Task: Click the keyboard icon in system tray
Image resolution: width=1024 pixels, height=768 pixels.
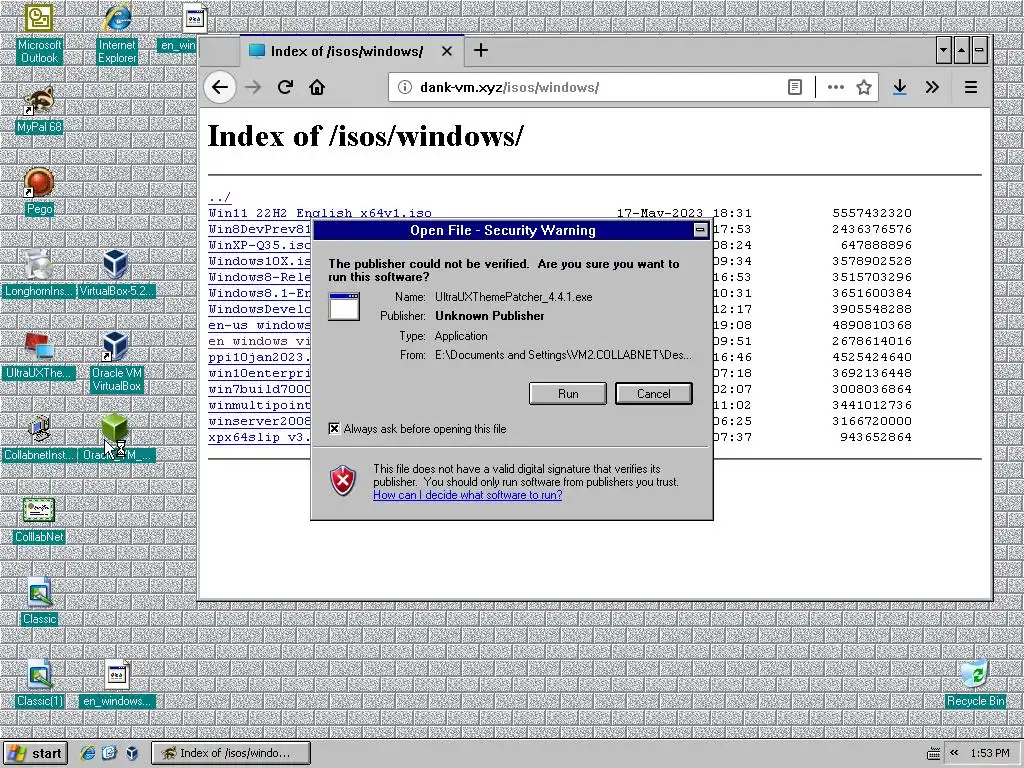Action: tap(933, 754)
